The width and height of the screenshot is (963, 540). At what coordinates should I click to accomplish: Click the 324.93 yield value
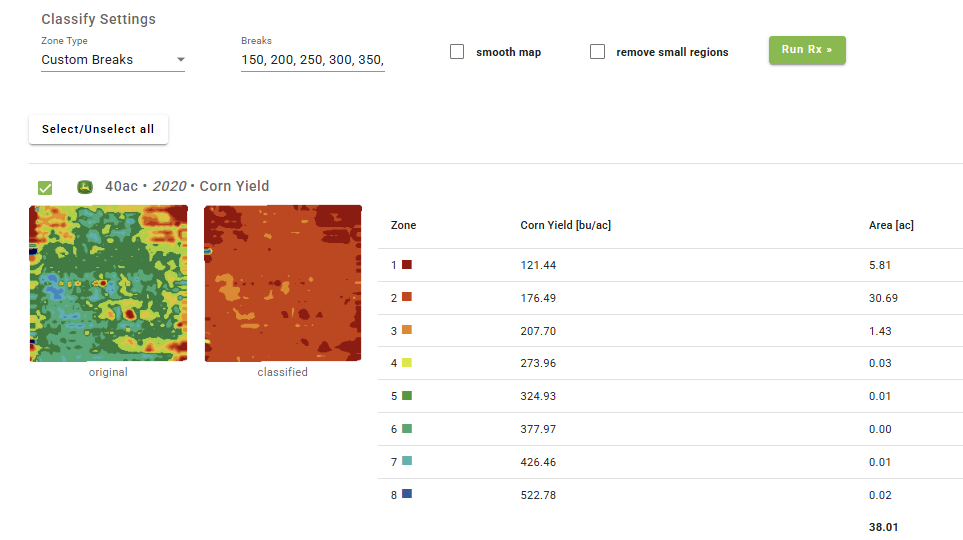(x=538, y=396)
